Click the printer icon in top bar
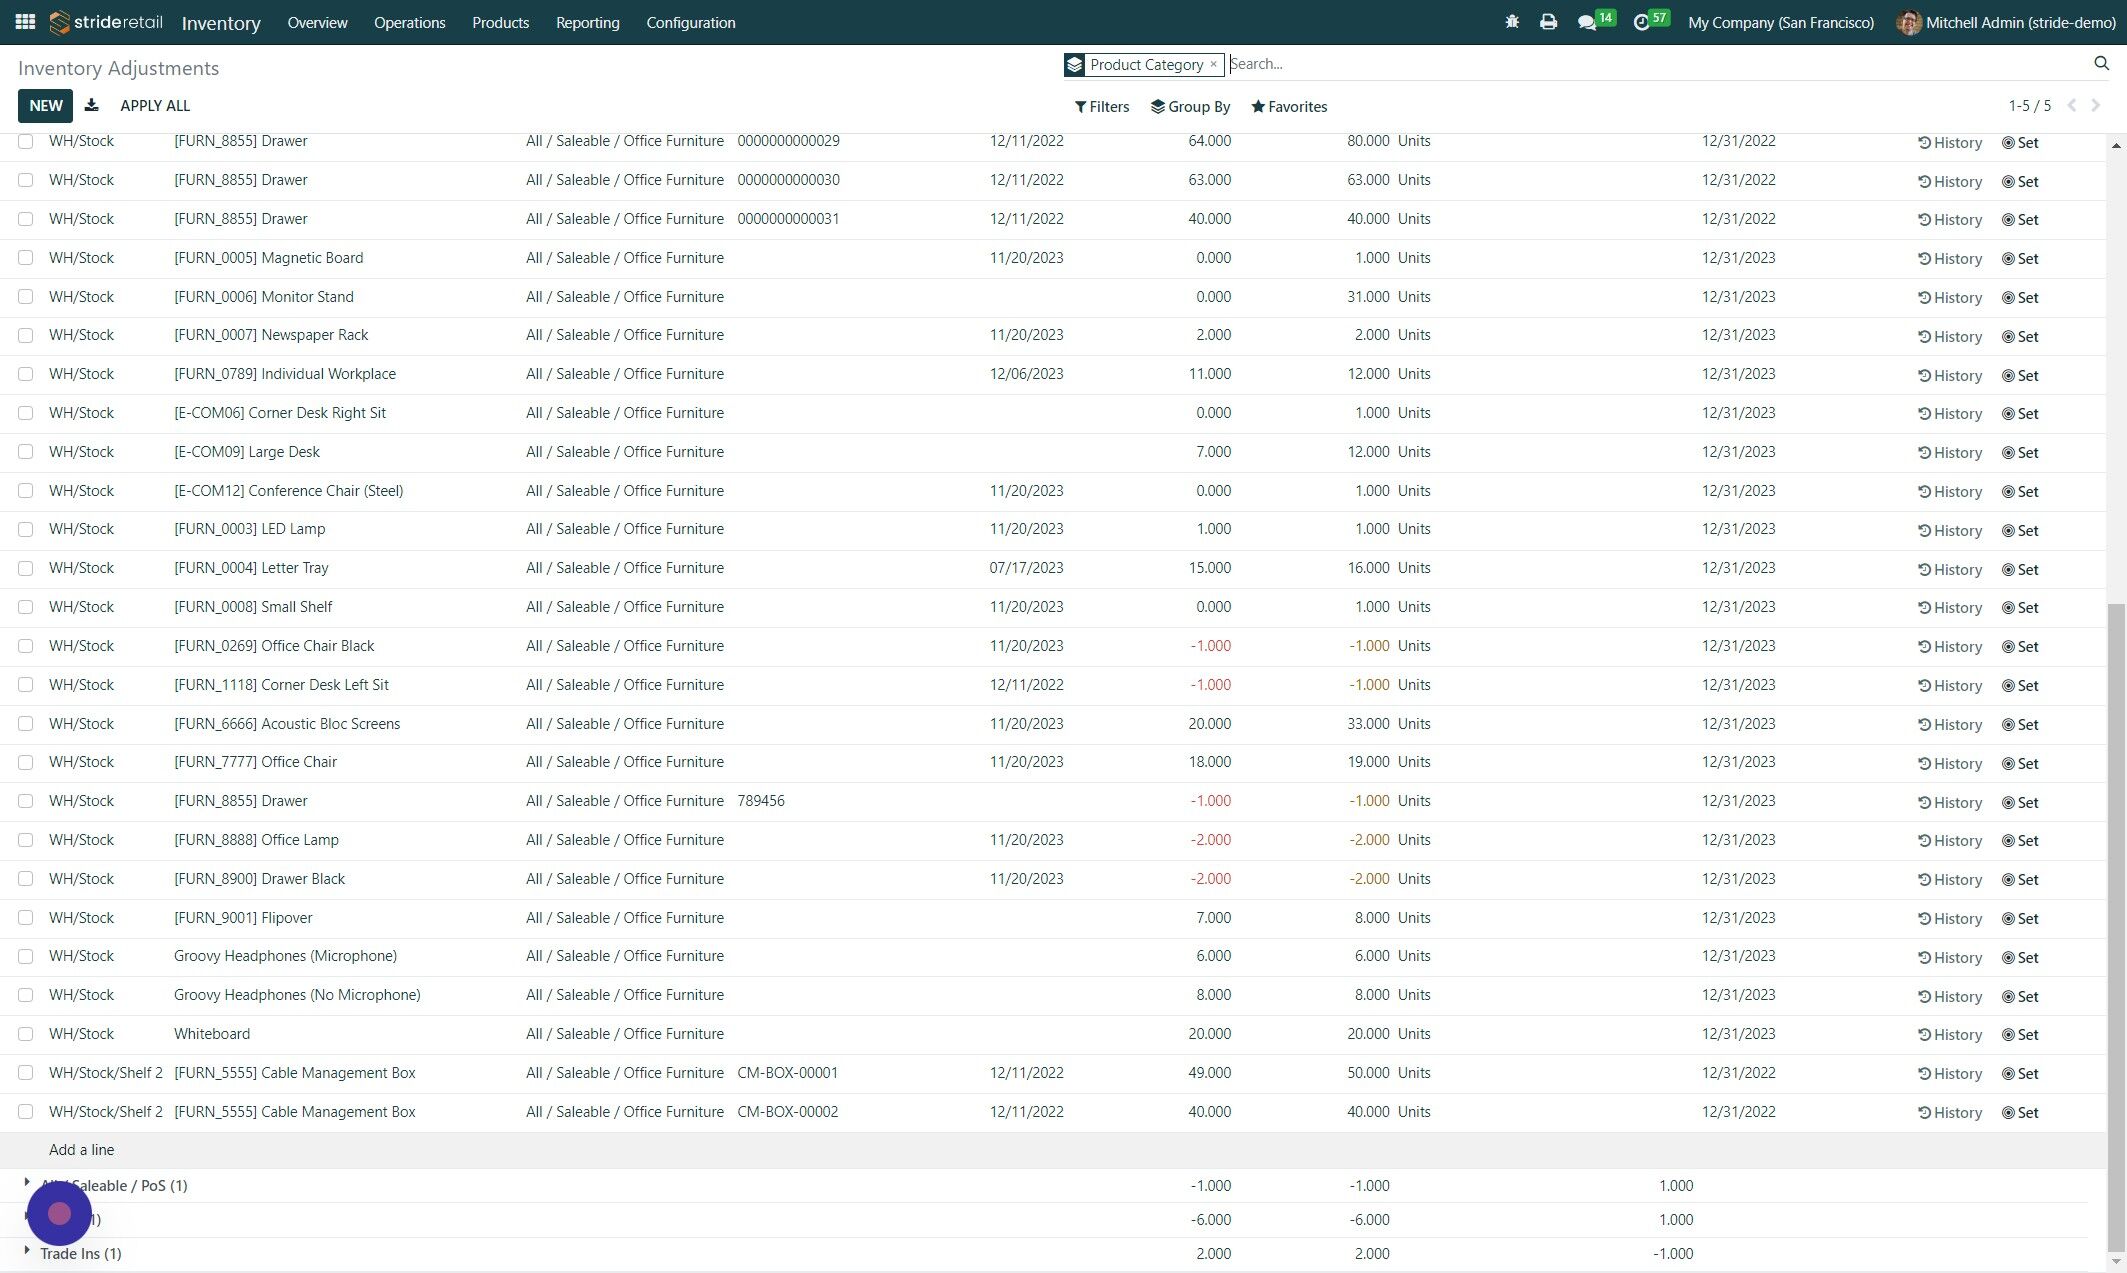Viewport: 2127px width, 1273px height. click(1548, 22)
